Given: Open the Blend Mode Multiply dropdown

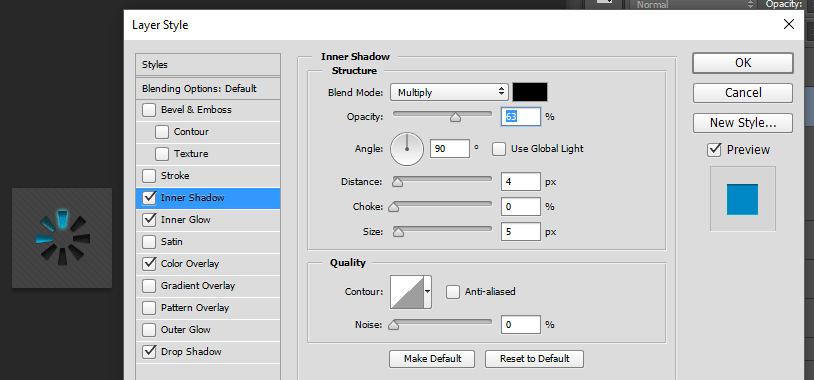Looking at the screenshot, I should click(x=449, y=92).
